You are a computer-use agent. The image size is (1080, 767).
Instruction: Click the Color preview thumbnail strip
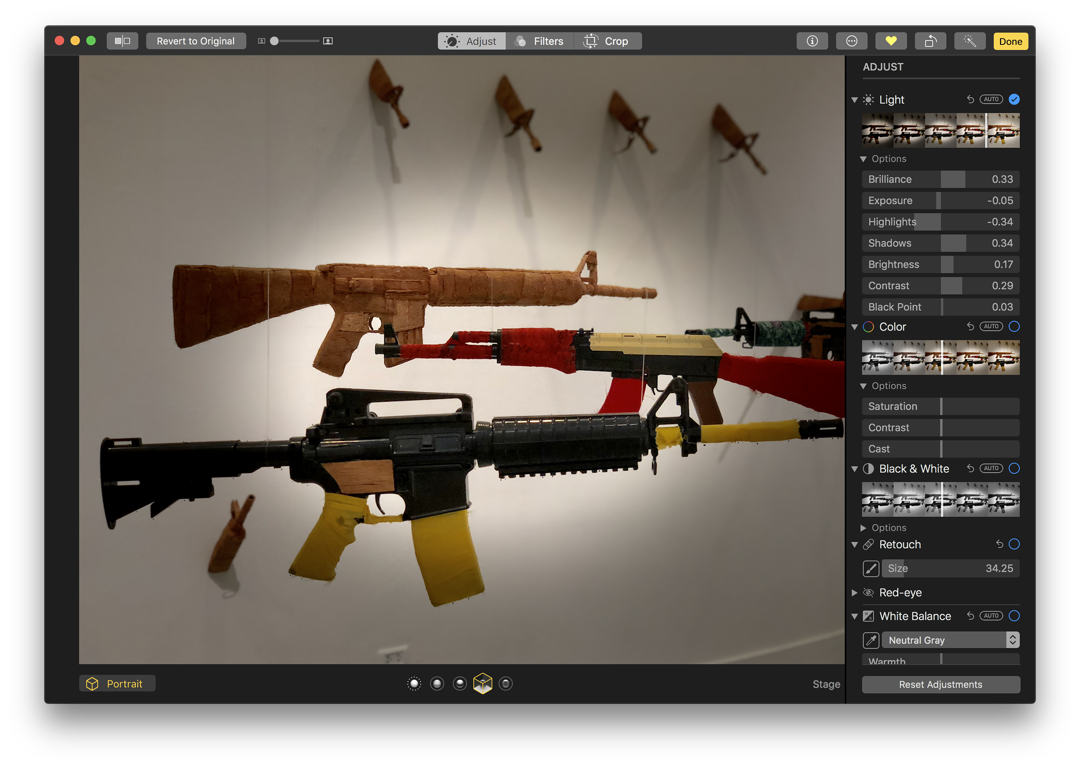(940, 357)
